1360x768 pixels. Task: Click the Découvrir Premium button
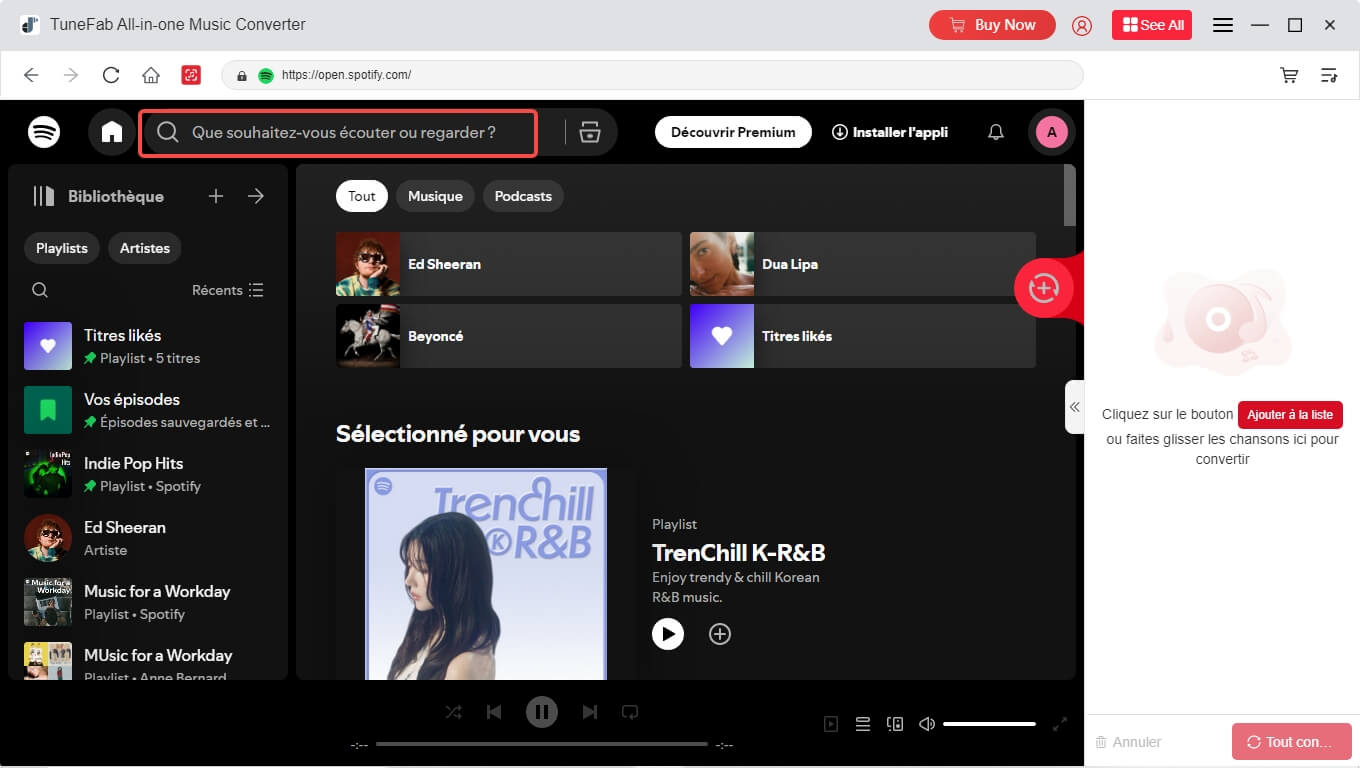point(733,131)
